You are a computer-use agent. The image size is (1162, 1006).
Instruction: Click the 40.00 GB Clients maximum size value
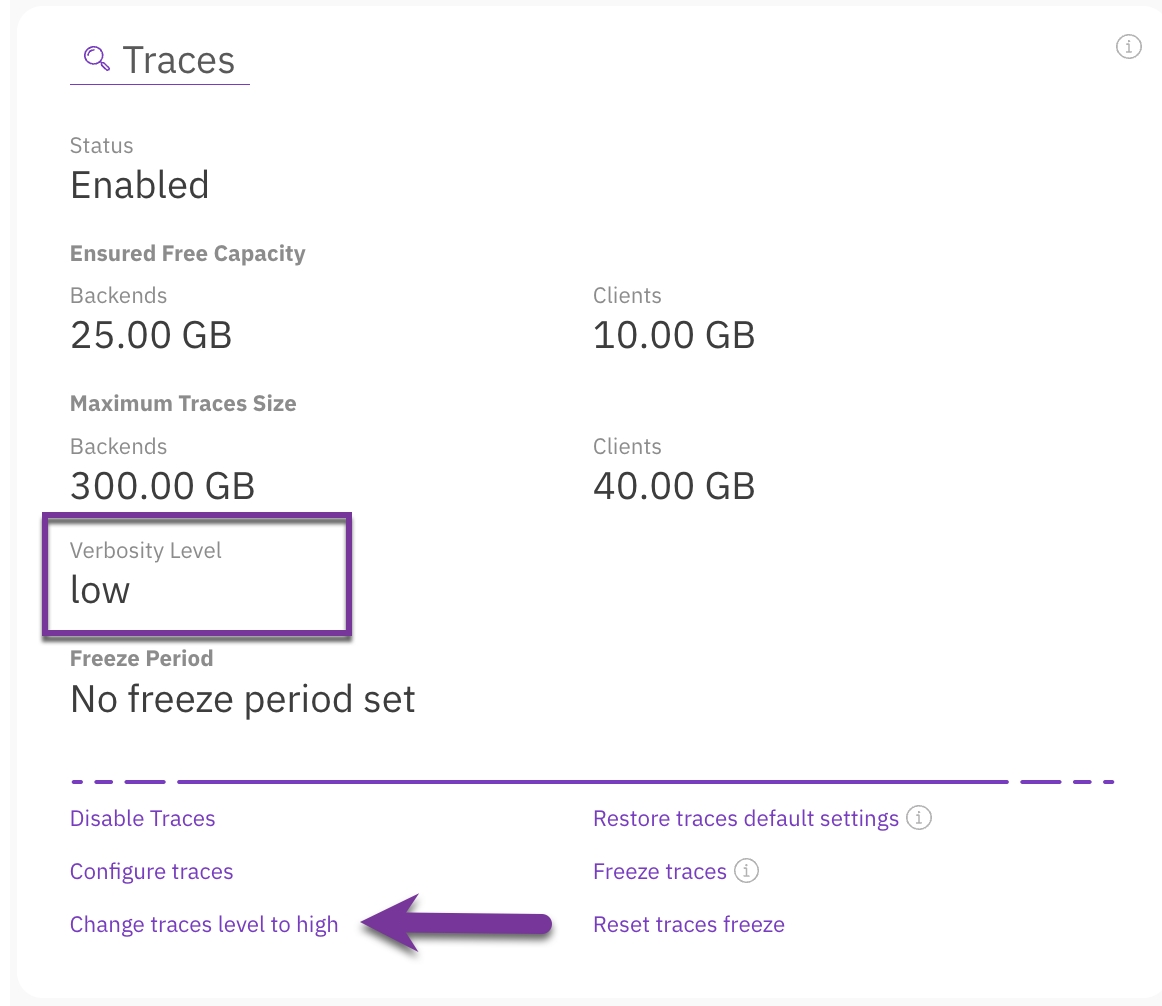(x=673, y=486)
